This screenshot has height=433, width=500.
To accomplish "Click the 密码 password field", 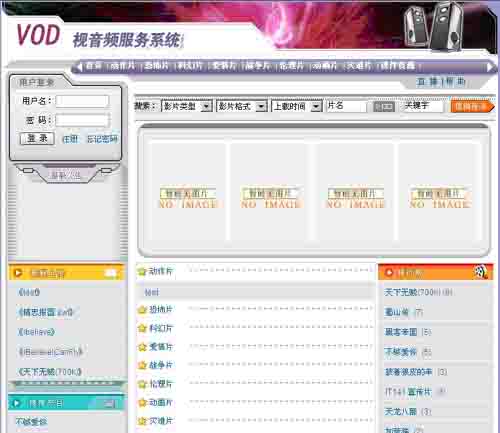I will pyautogui.click(x=82, y=120).
